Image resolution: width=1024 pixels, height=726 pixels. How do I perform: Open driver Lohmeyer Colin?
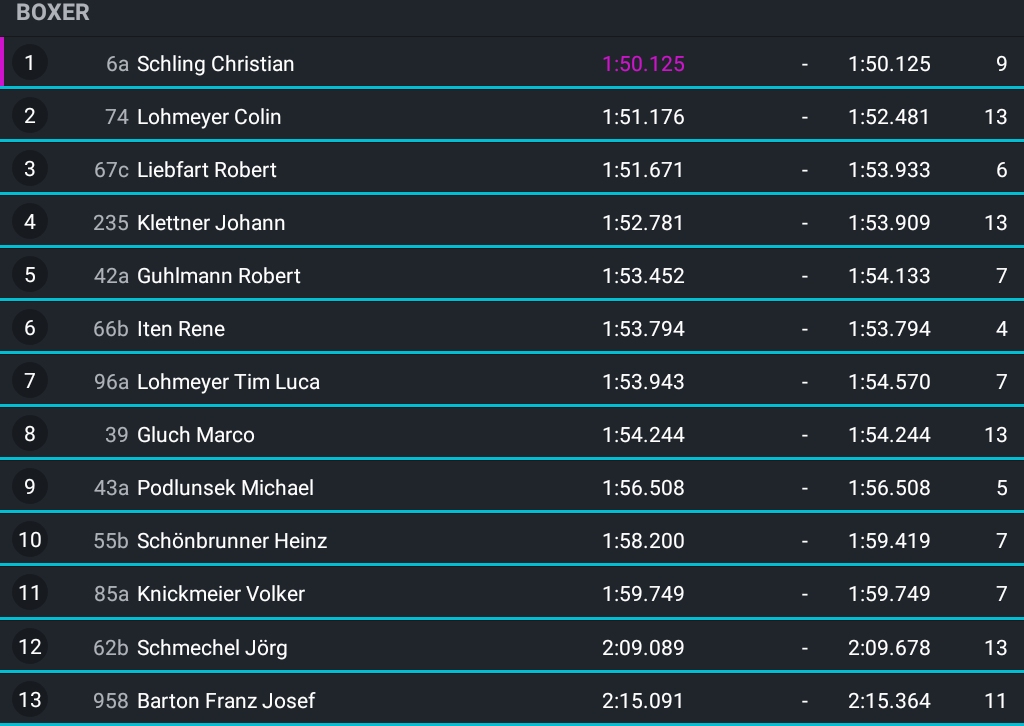[209, 117]
